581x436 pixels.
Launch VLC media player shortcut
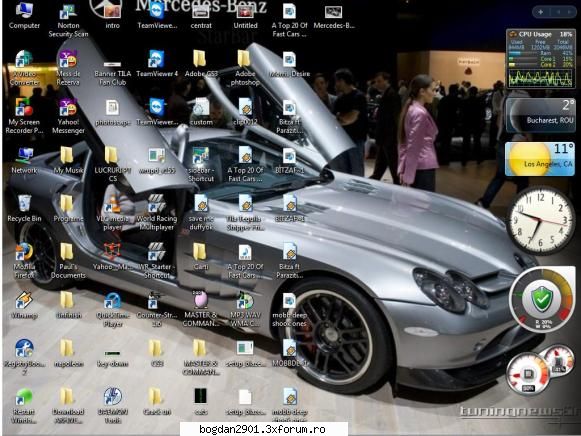pyautogui.click(x=112, y=213)
